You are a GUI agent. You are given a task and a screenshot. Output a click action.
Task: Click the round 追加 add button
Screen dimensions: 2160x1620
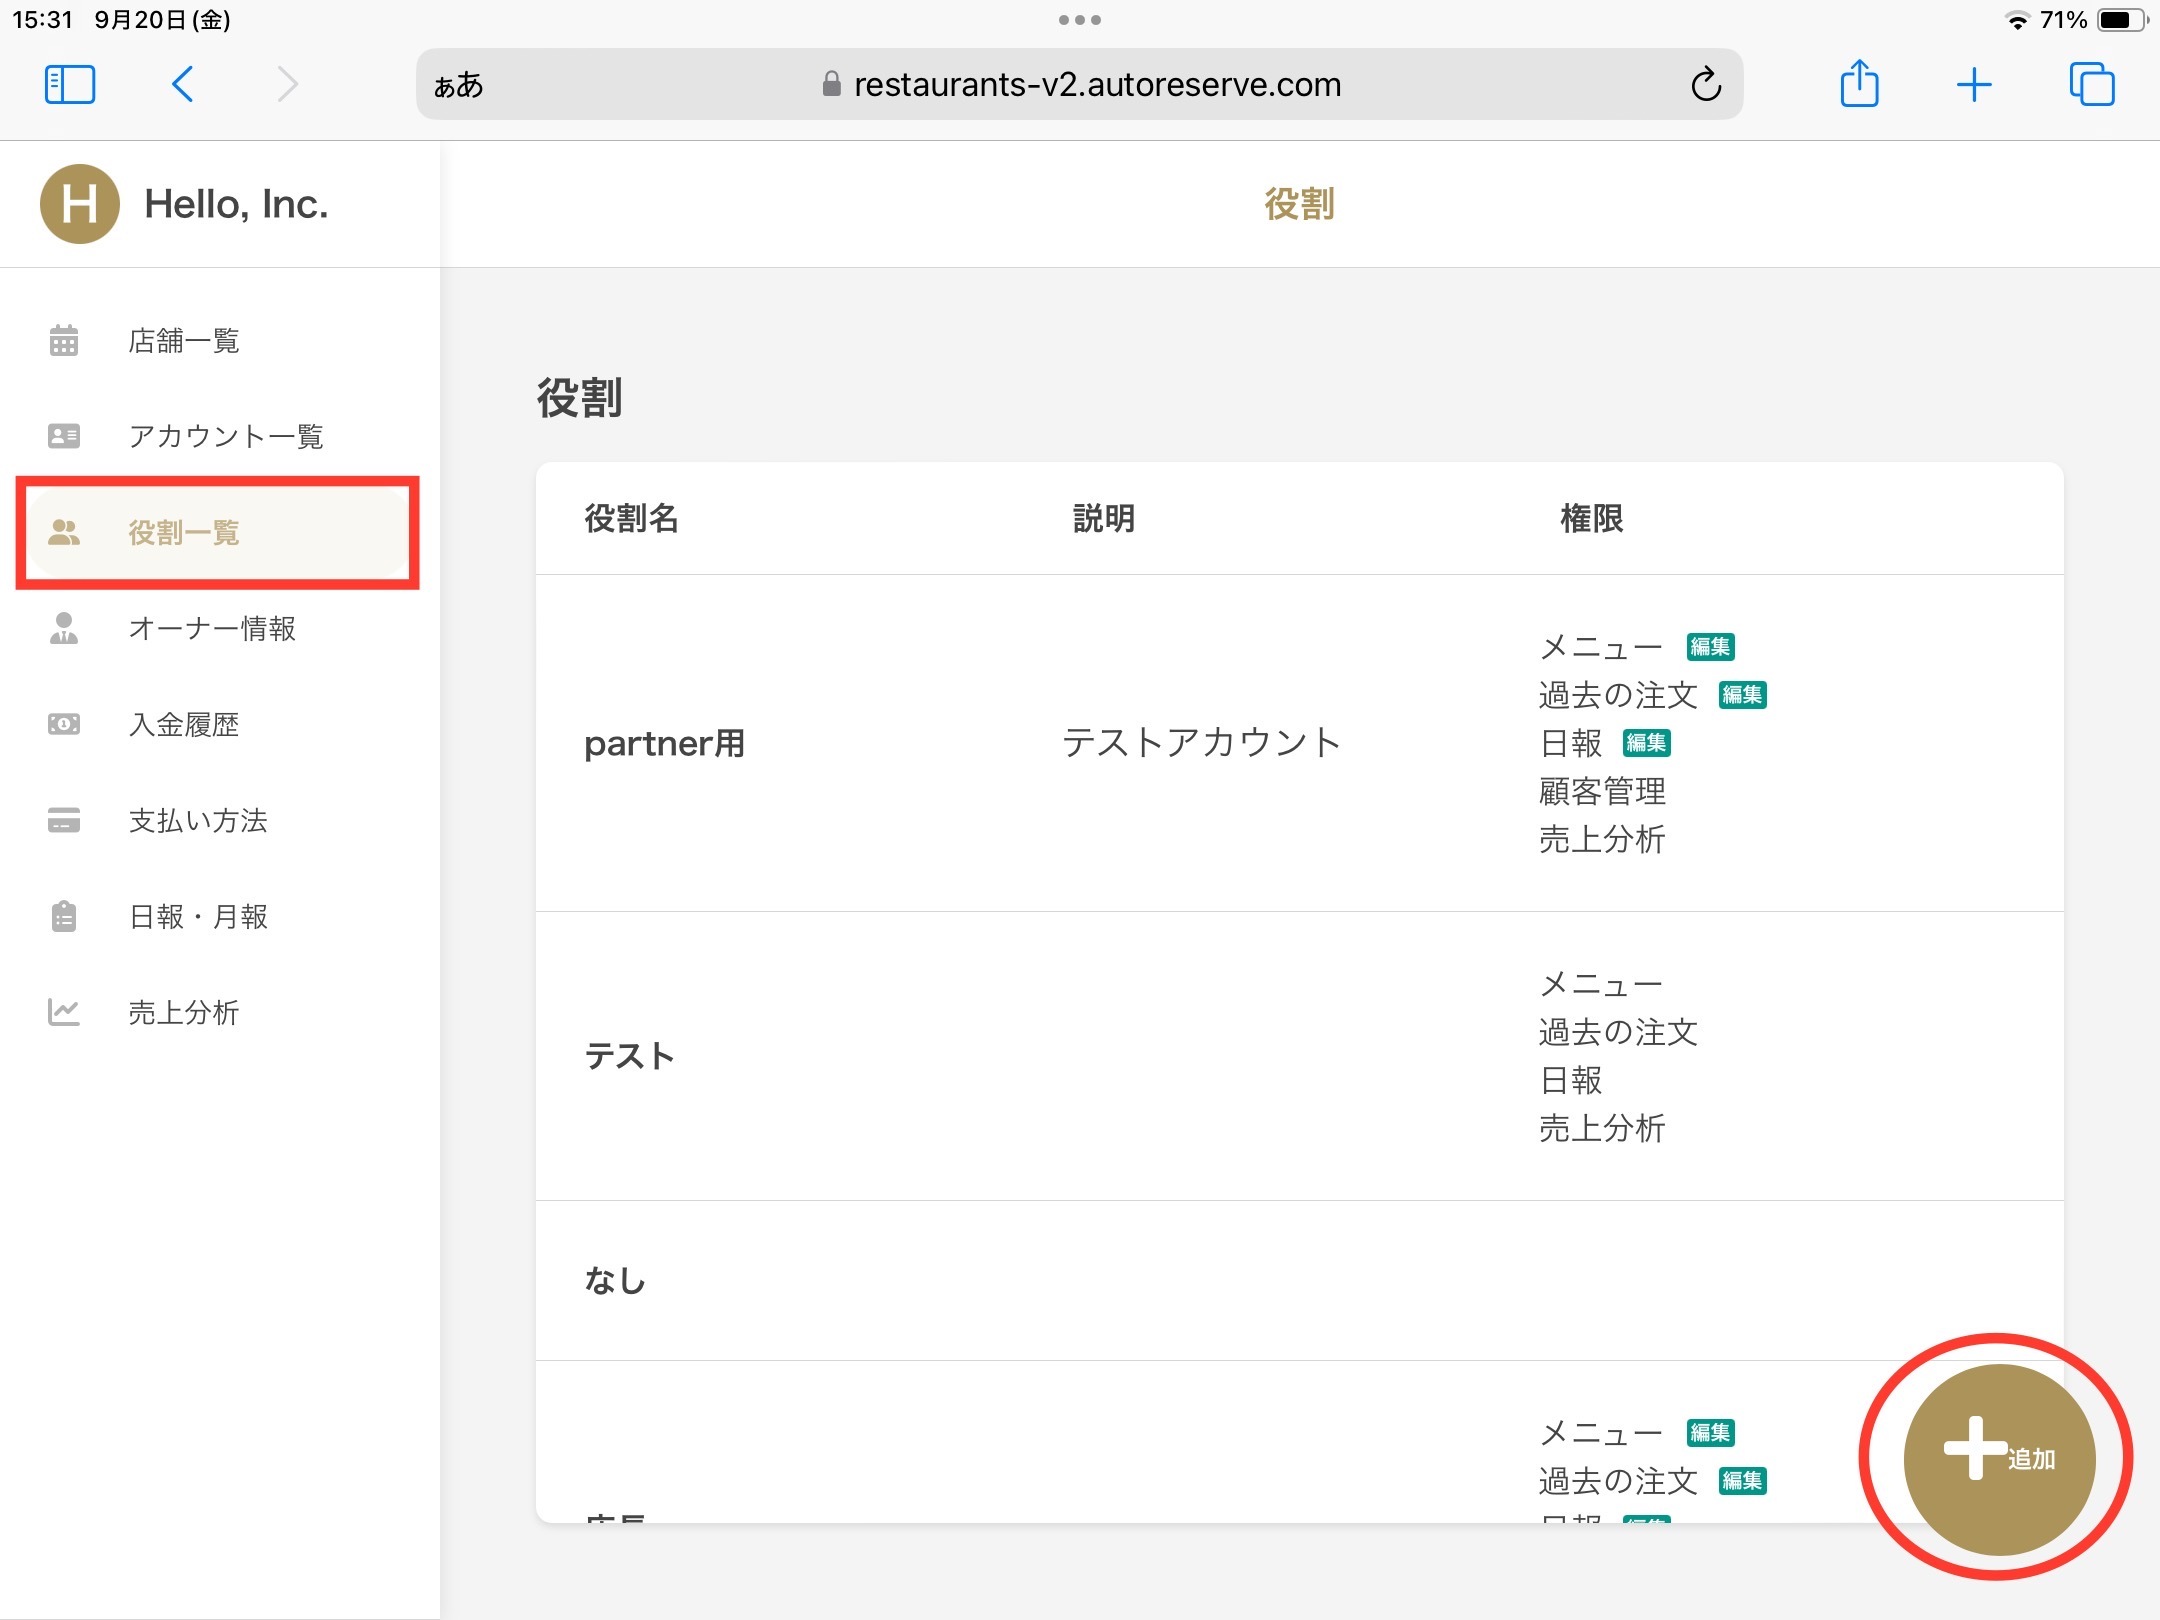[1998, 1459]
